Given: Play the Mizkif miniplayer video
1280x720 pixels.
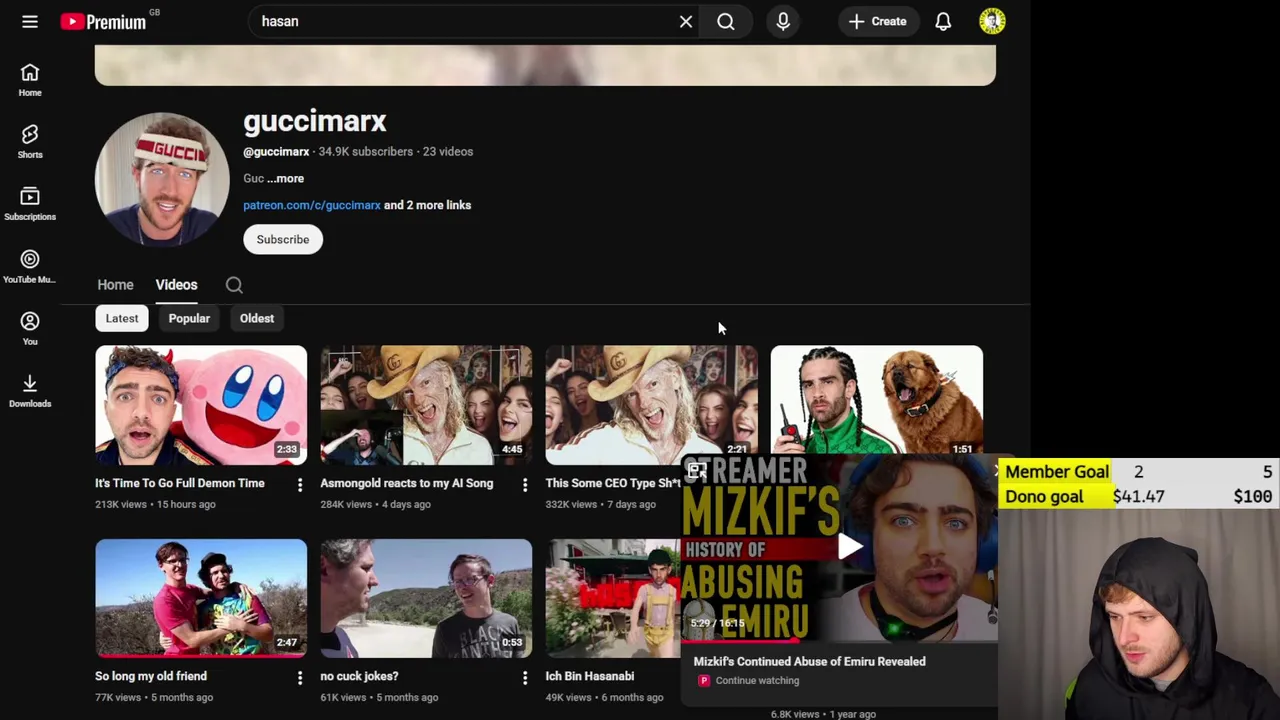Looking at the screenshot, I should pyautogui.click(x=850, y=546).
